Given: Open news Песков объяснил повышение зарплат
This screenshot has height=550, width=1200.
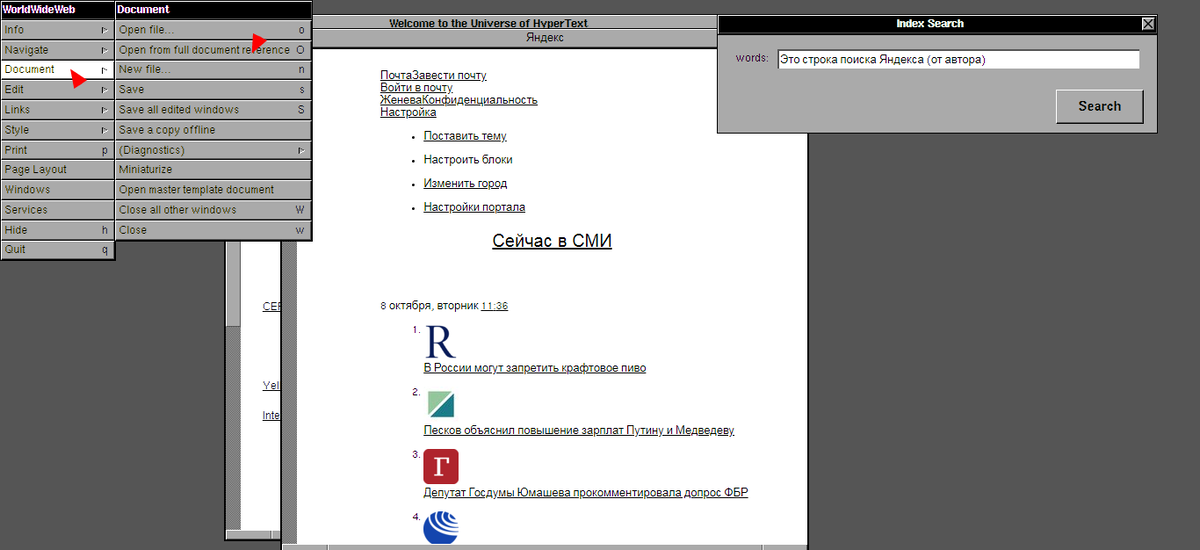Looking at the screenshot, I should 579,431.
